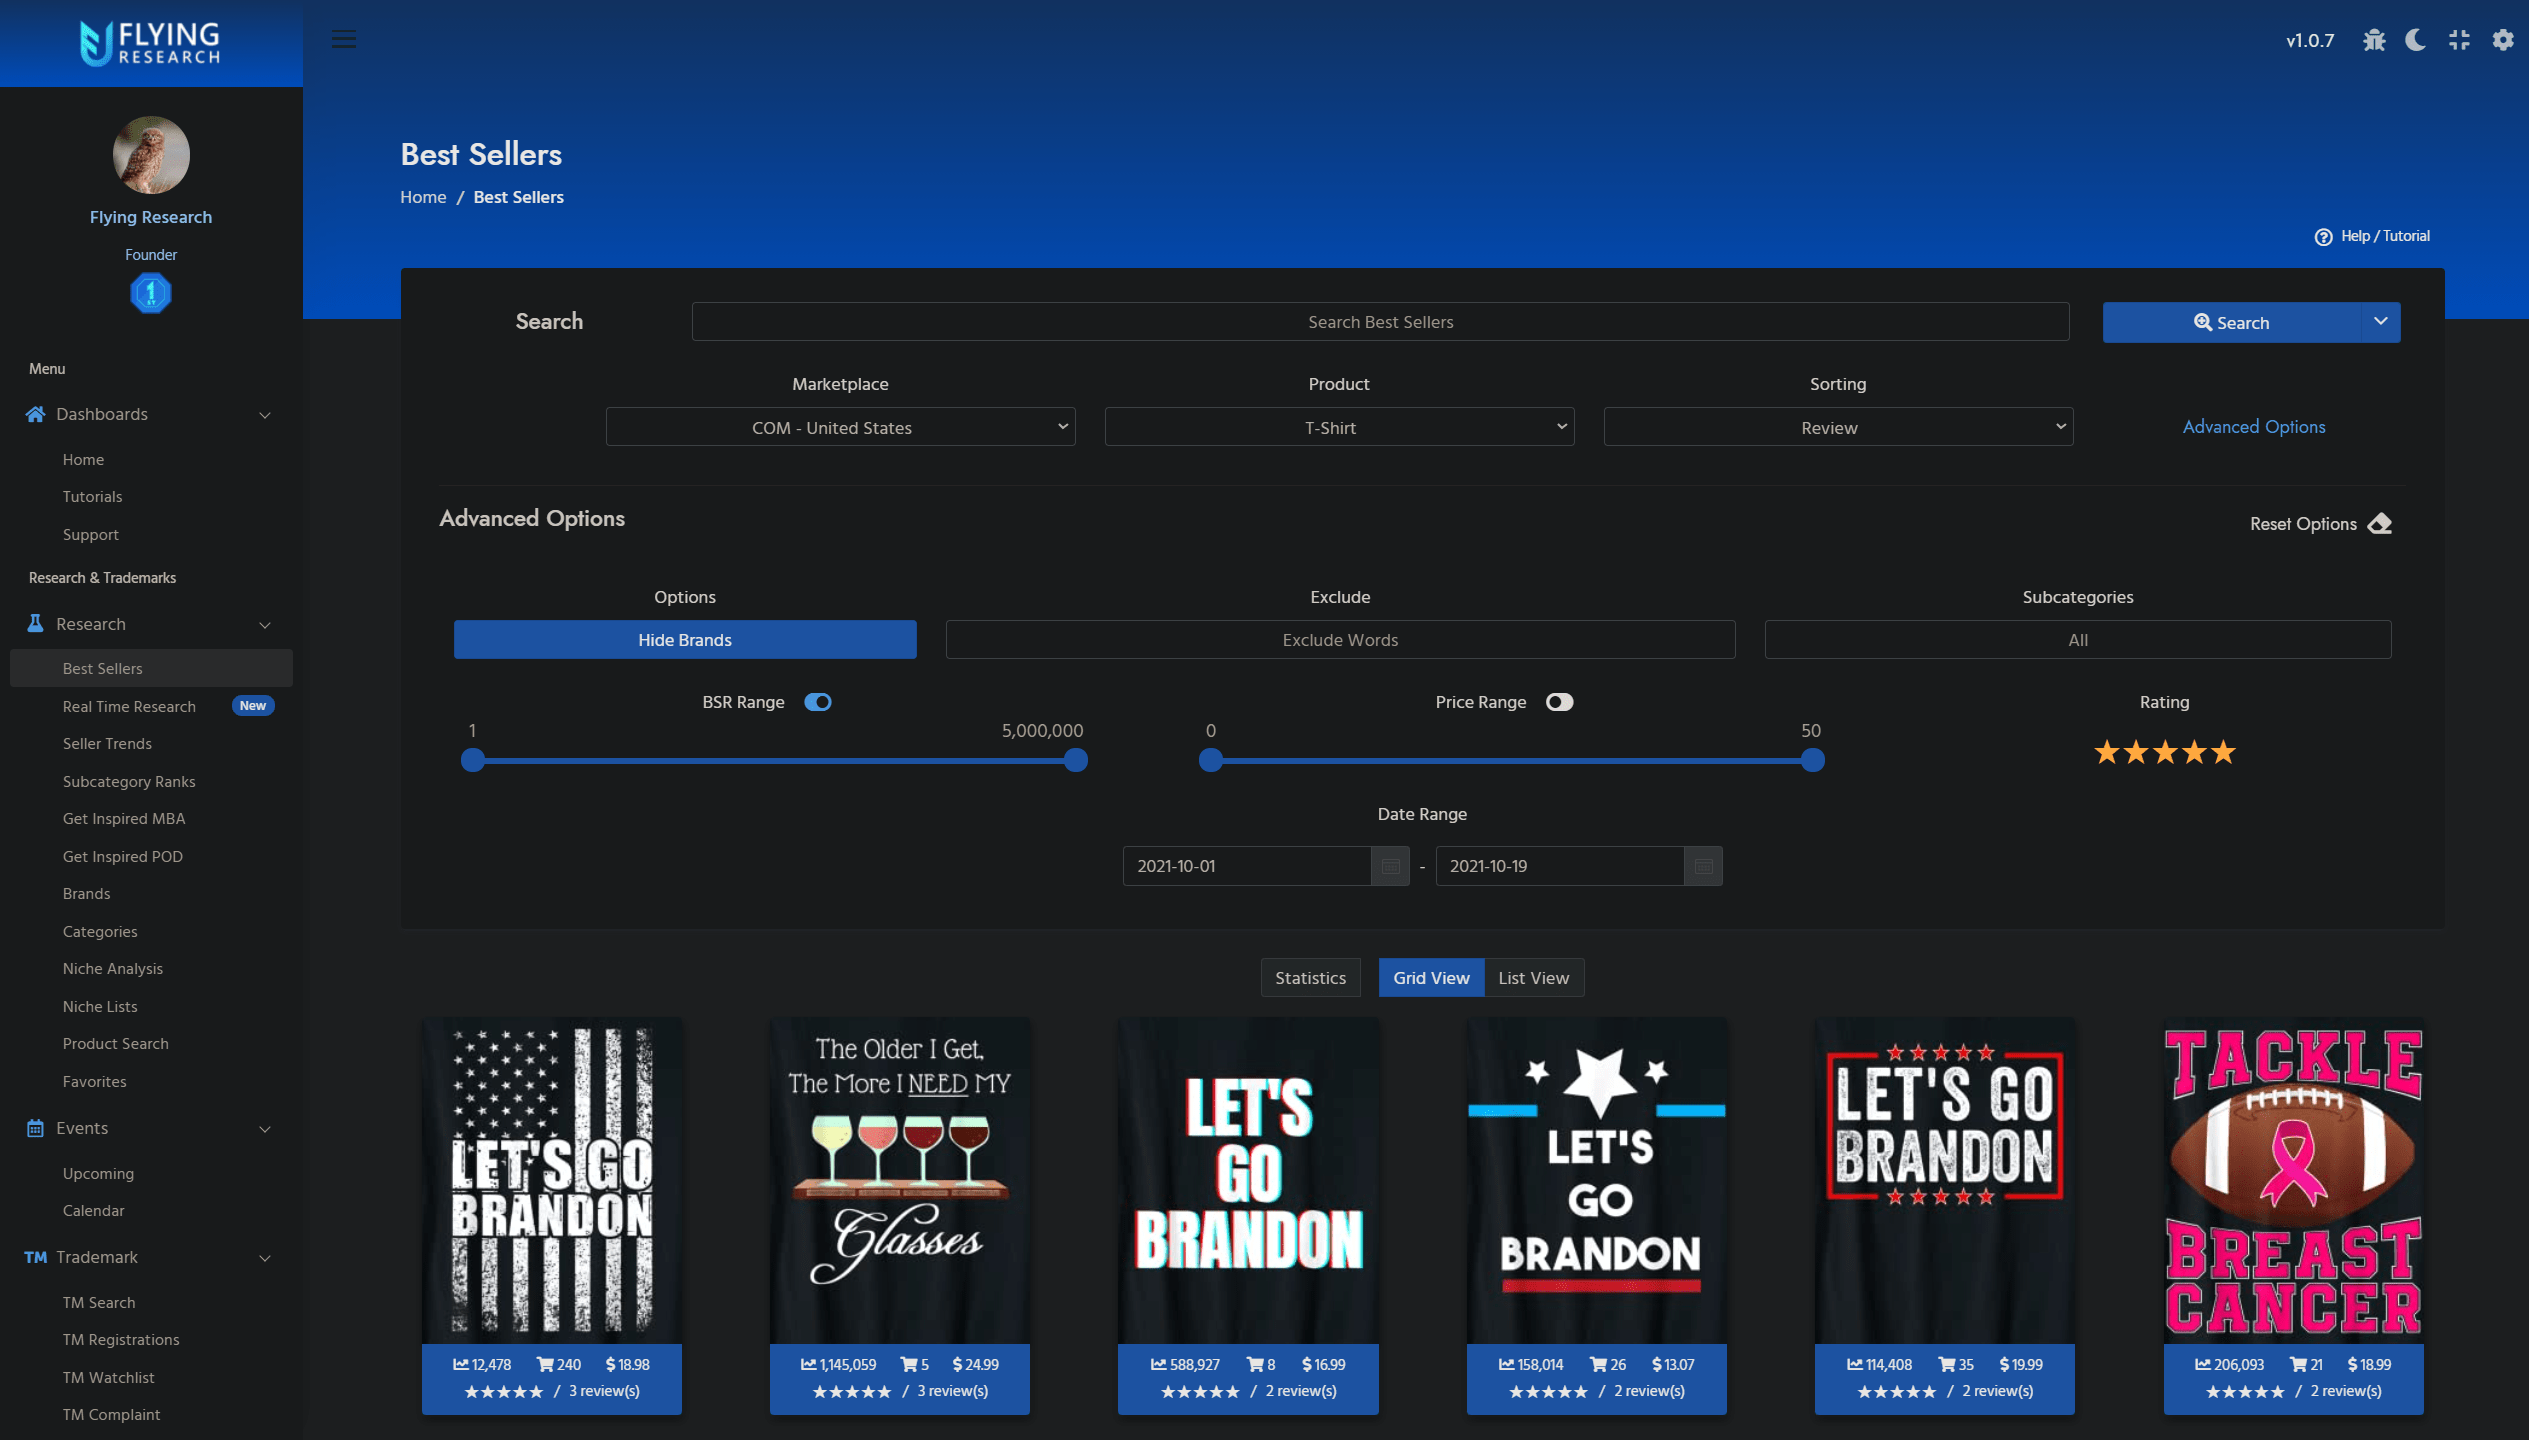Collapse the Events menu section
2529x1440 pixels.
tap(265, 1129)
